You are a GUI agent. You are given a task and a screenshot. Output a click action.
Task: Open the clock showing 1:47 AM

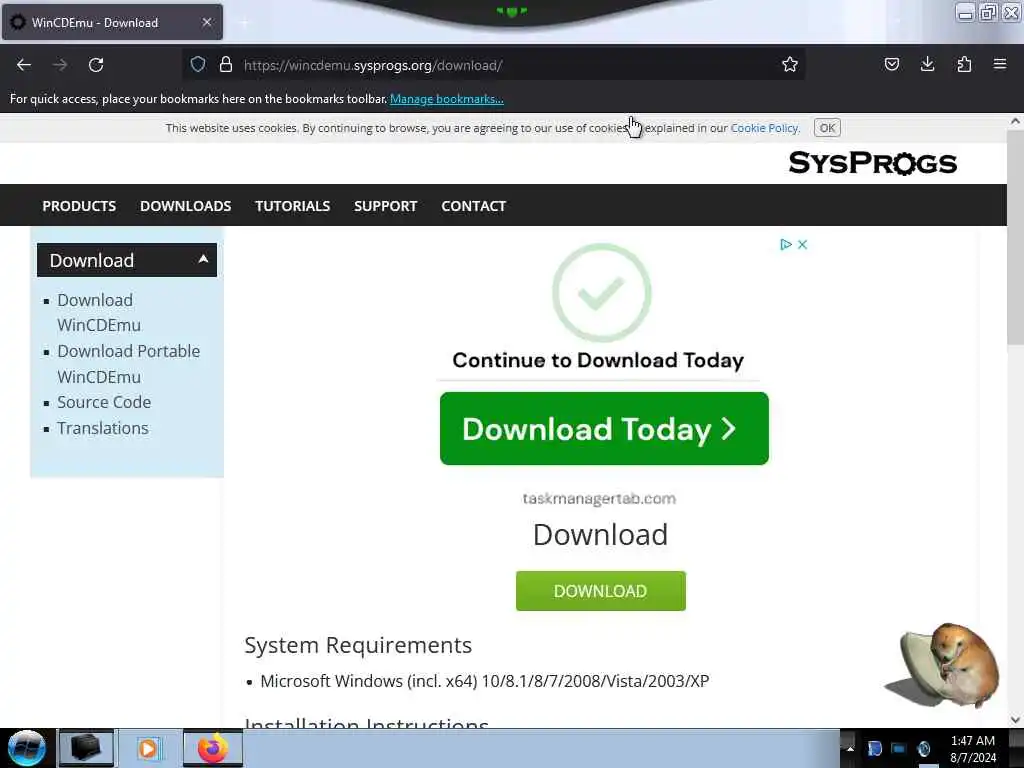(x=972, y=749)
